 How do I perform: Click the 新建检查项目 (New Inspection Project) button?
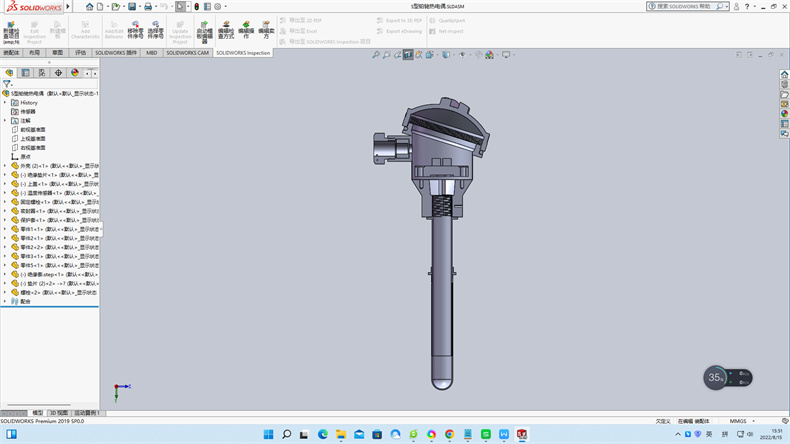click(x=11, y=30)
